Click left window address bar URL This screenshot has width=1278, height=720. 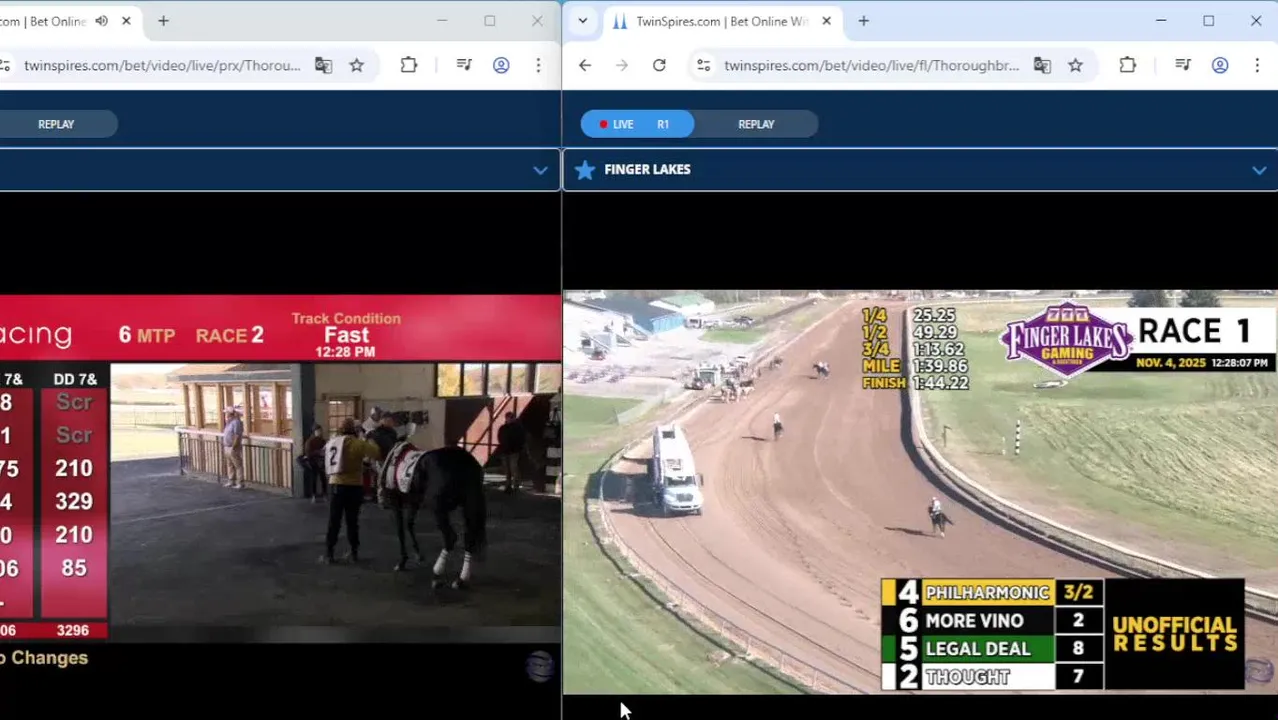(x=162, y=65)
